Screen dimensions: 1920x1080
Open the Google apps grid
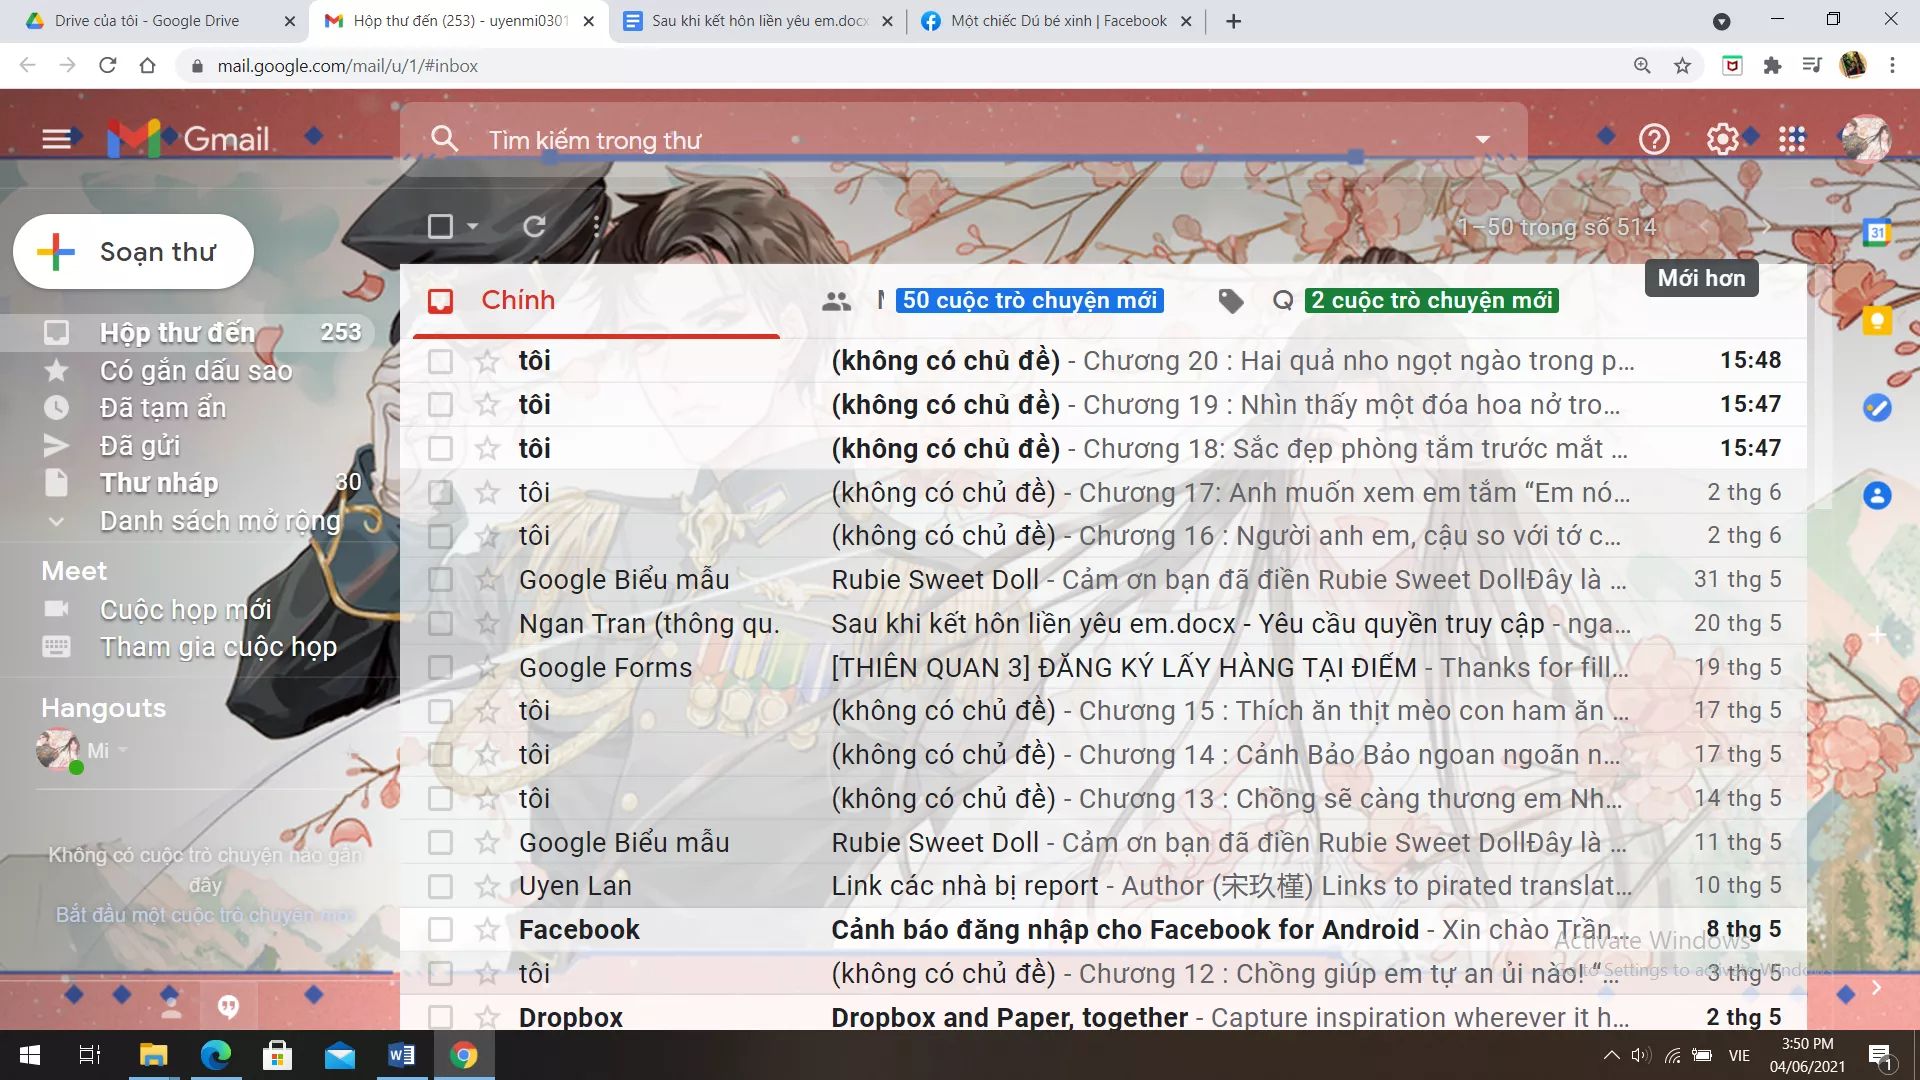pyautogui.click(x=1792, y=139)
